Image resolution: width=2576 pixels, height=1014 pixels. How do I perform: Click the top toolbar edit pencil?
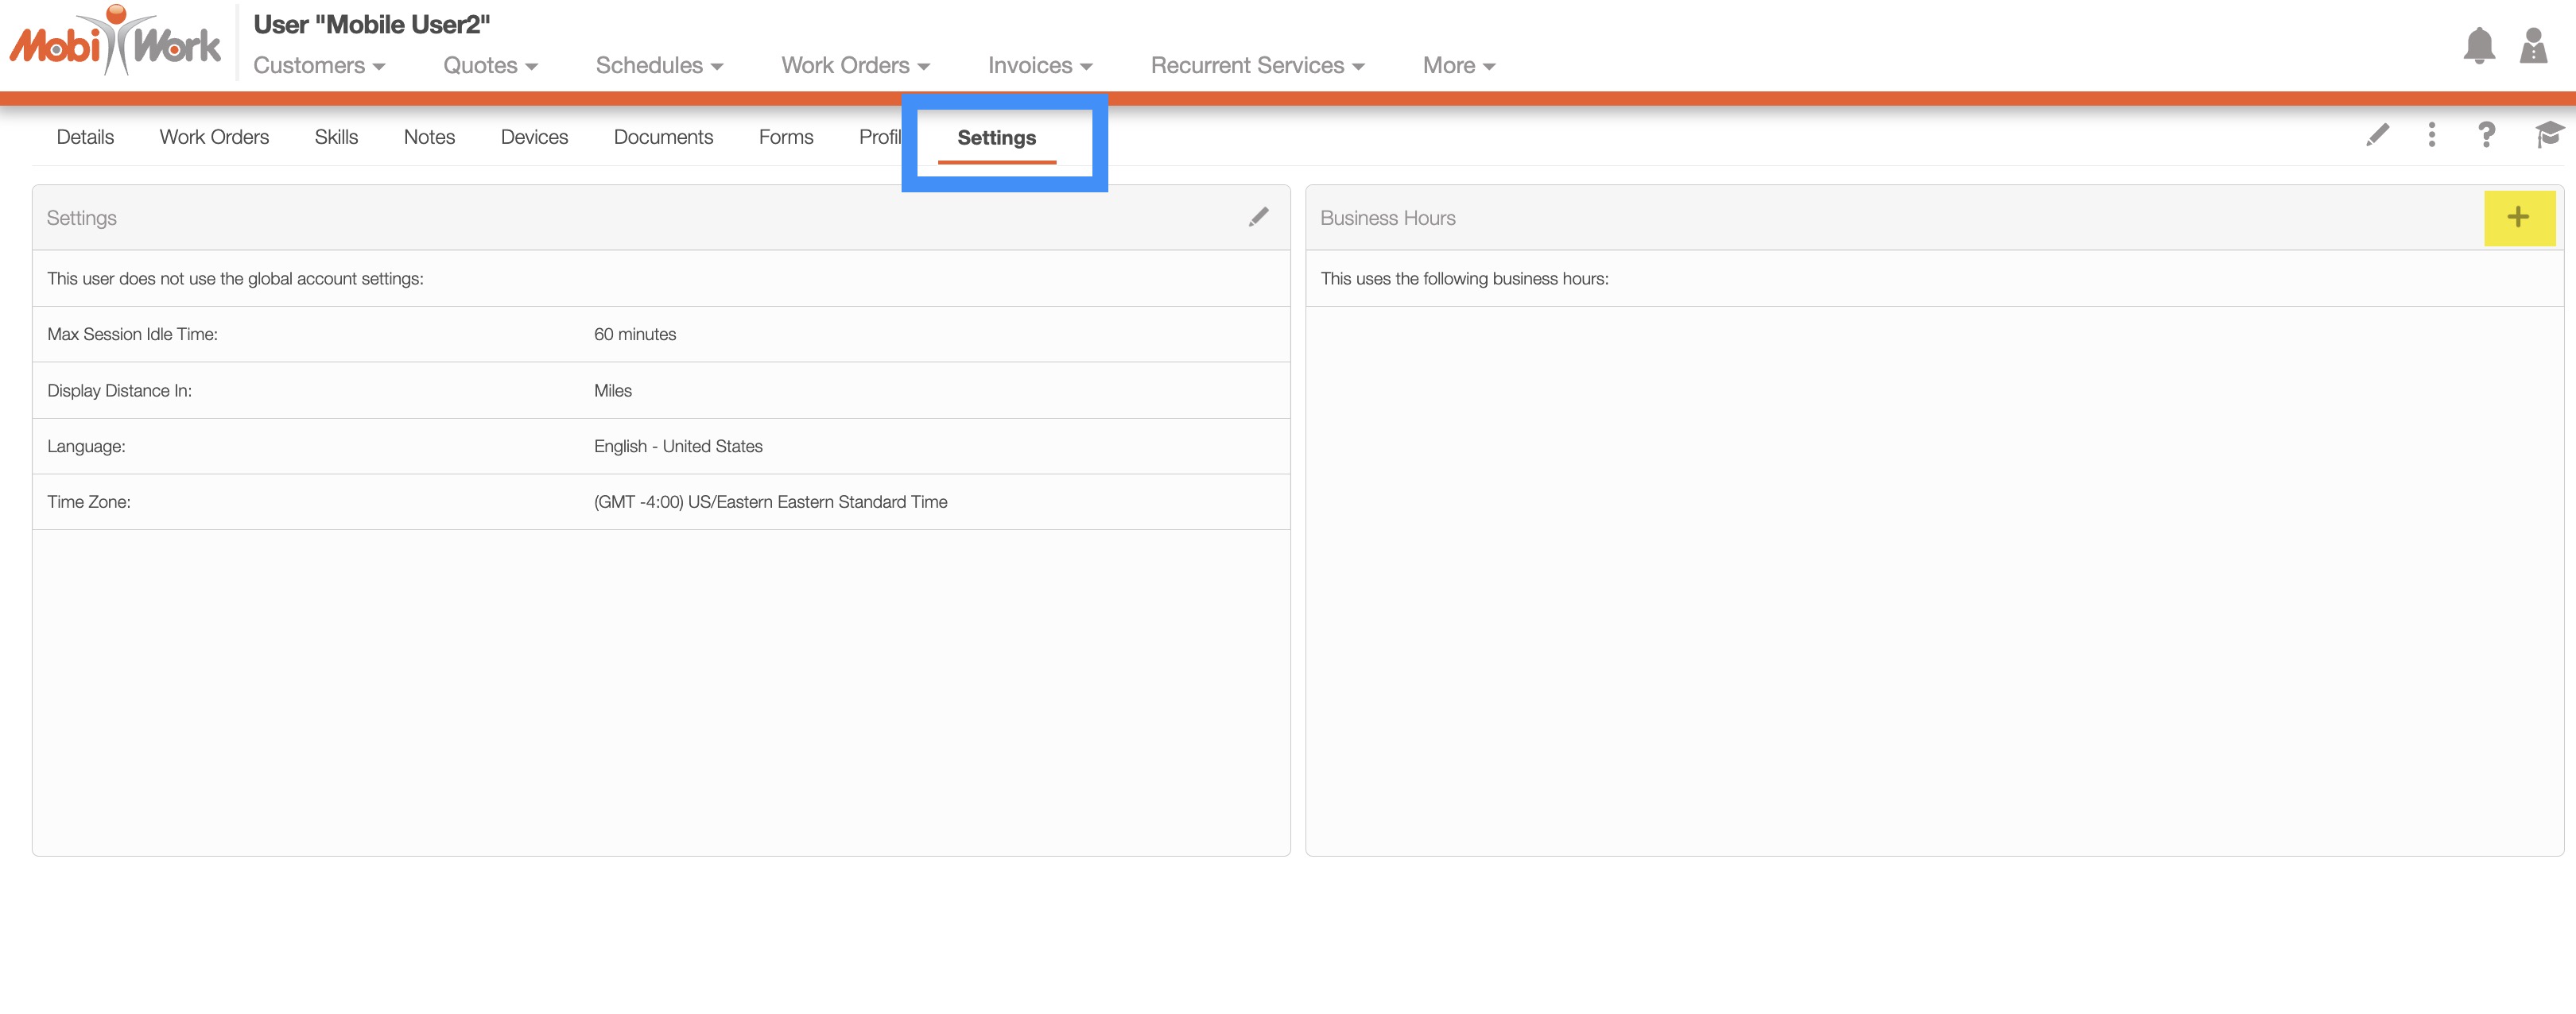[2378, 135]
